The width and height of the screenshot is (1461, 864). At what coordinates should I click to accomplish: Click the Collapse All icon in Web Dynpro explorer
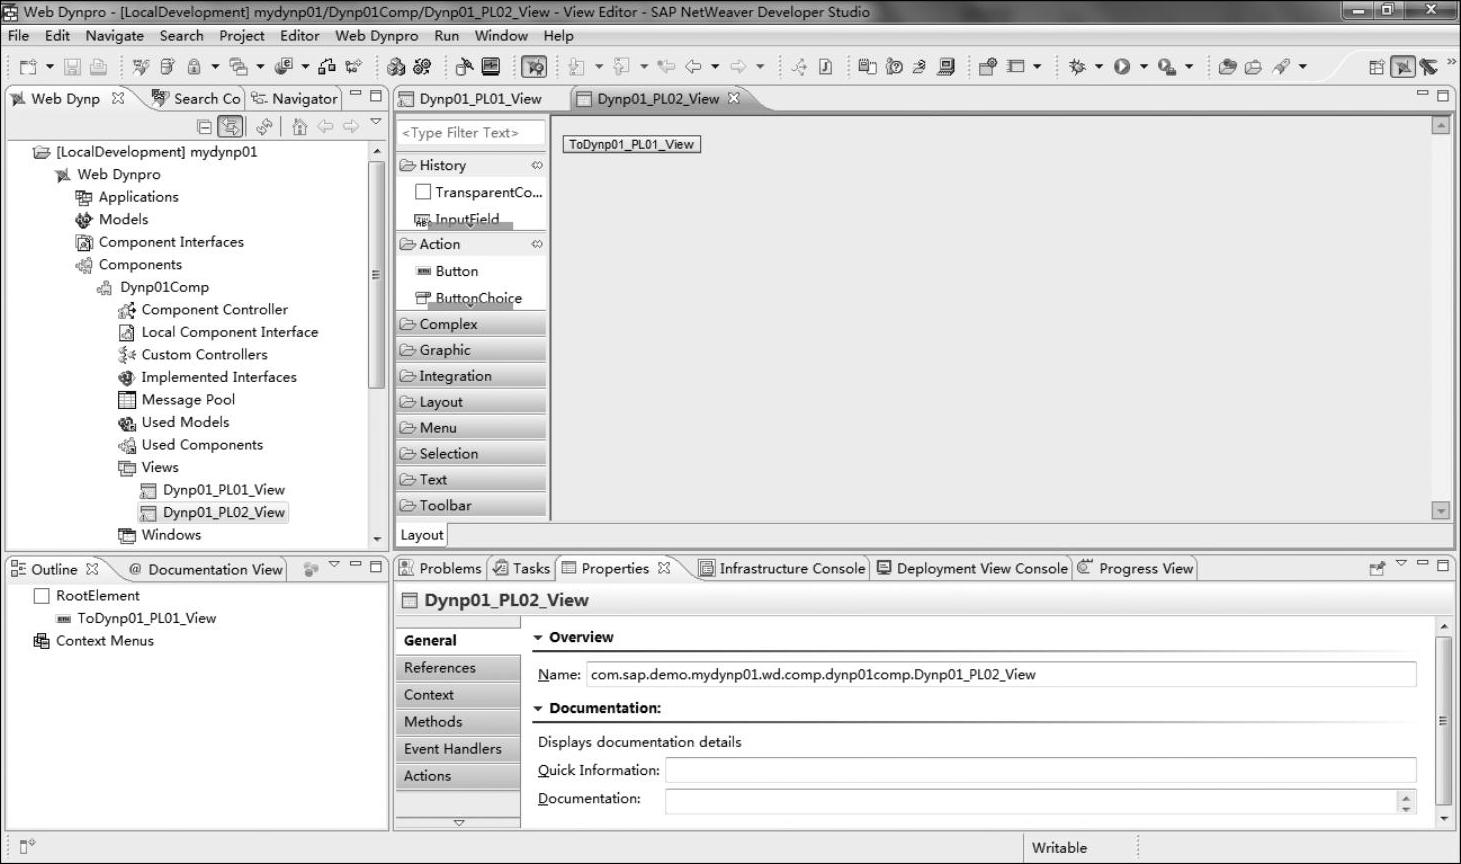click(204, 126)
